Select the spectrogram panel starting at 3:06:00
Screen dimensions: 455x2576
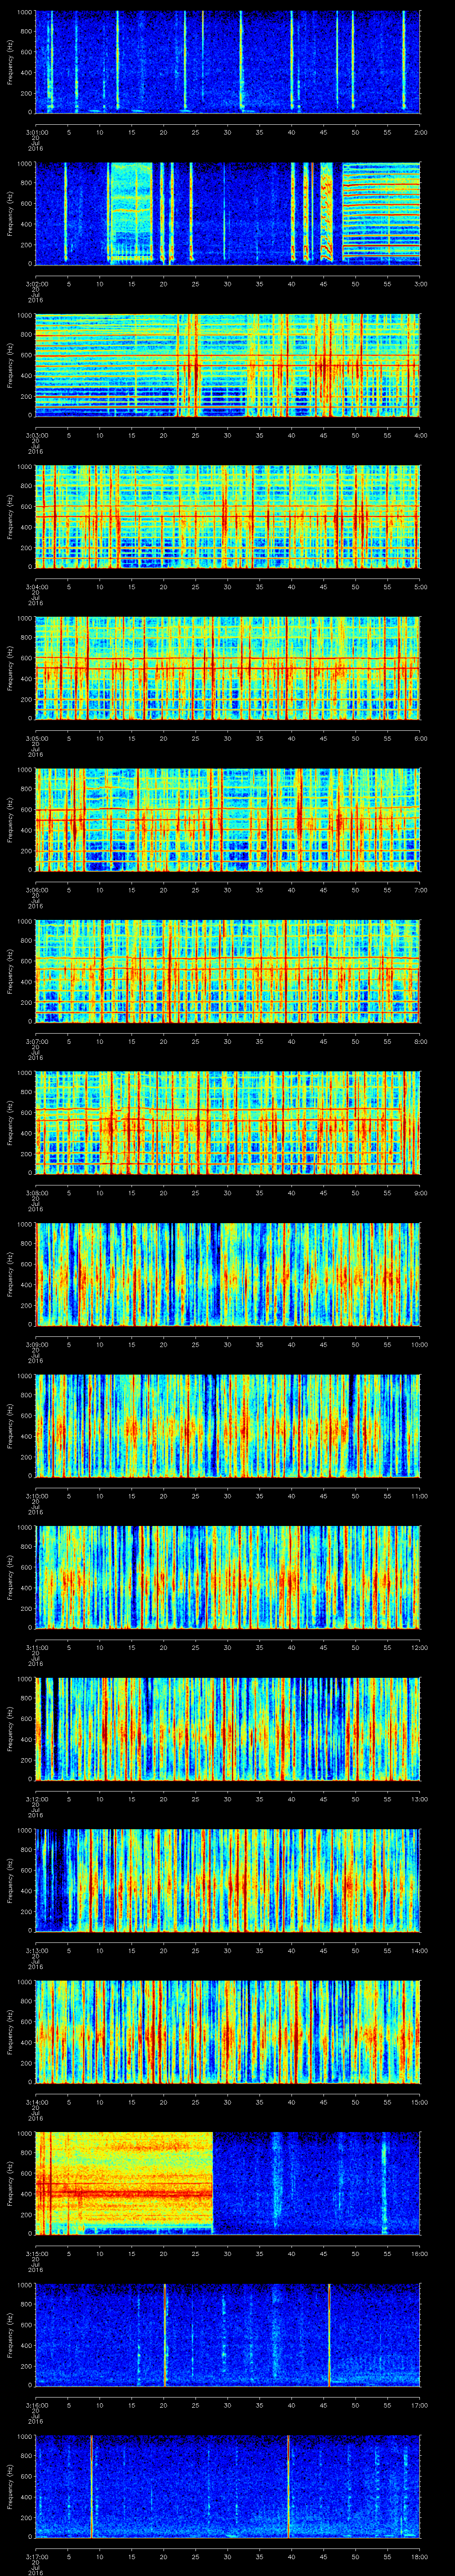coord(228,819)
